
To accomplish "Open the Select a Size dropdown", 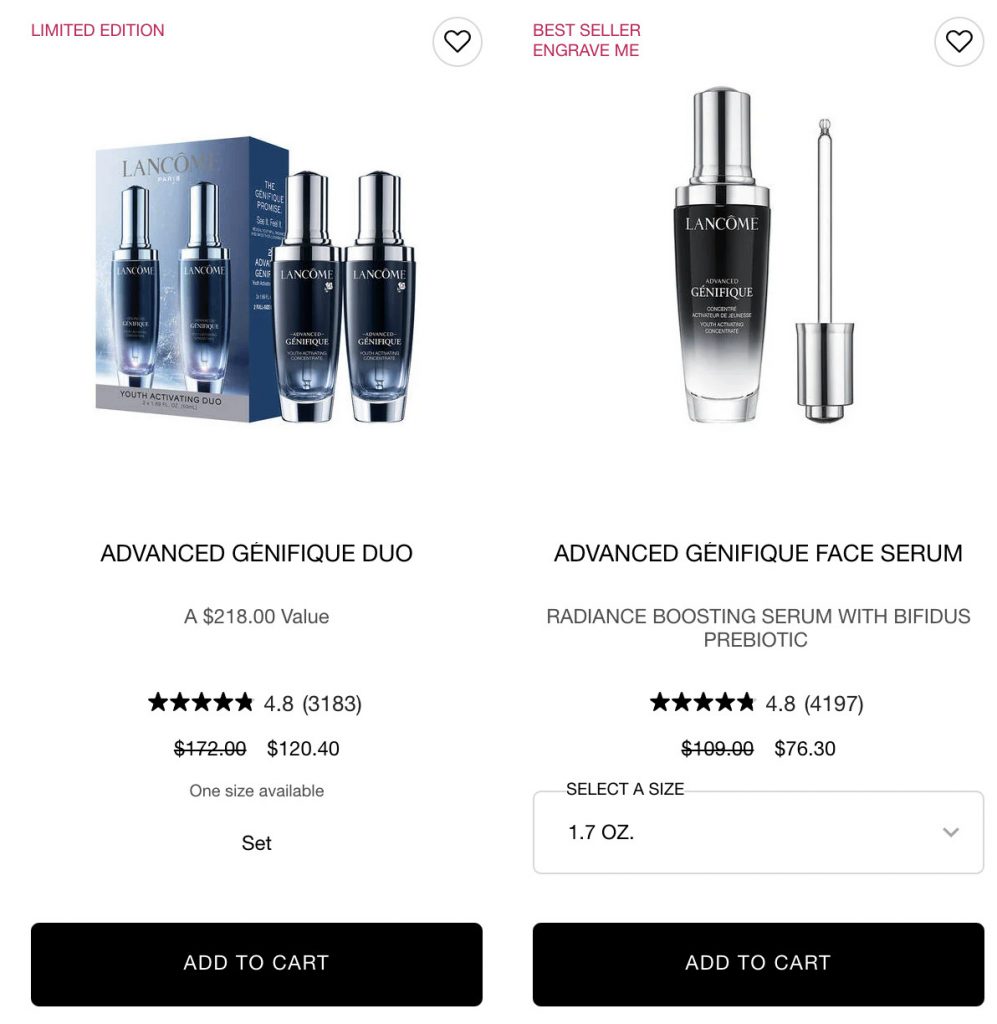I will tap(758, 832).
